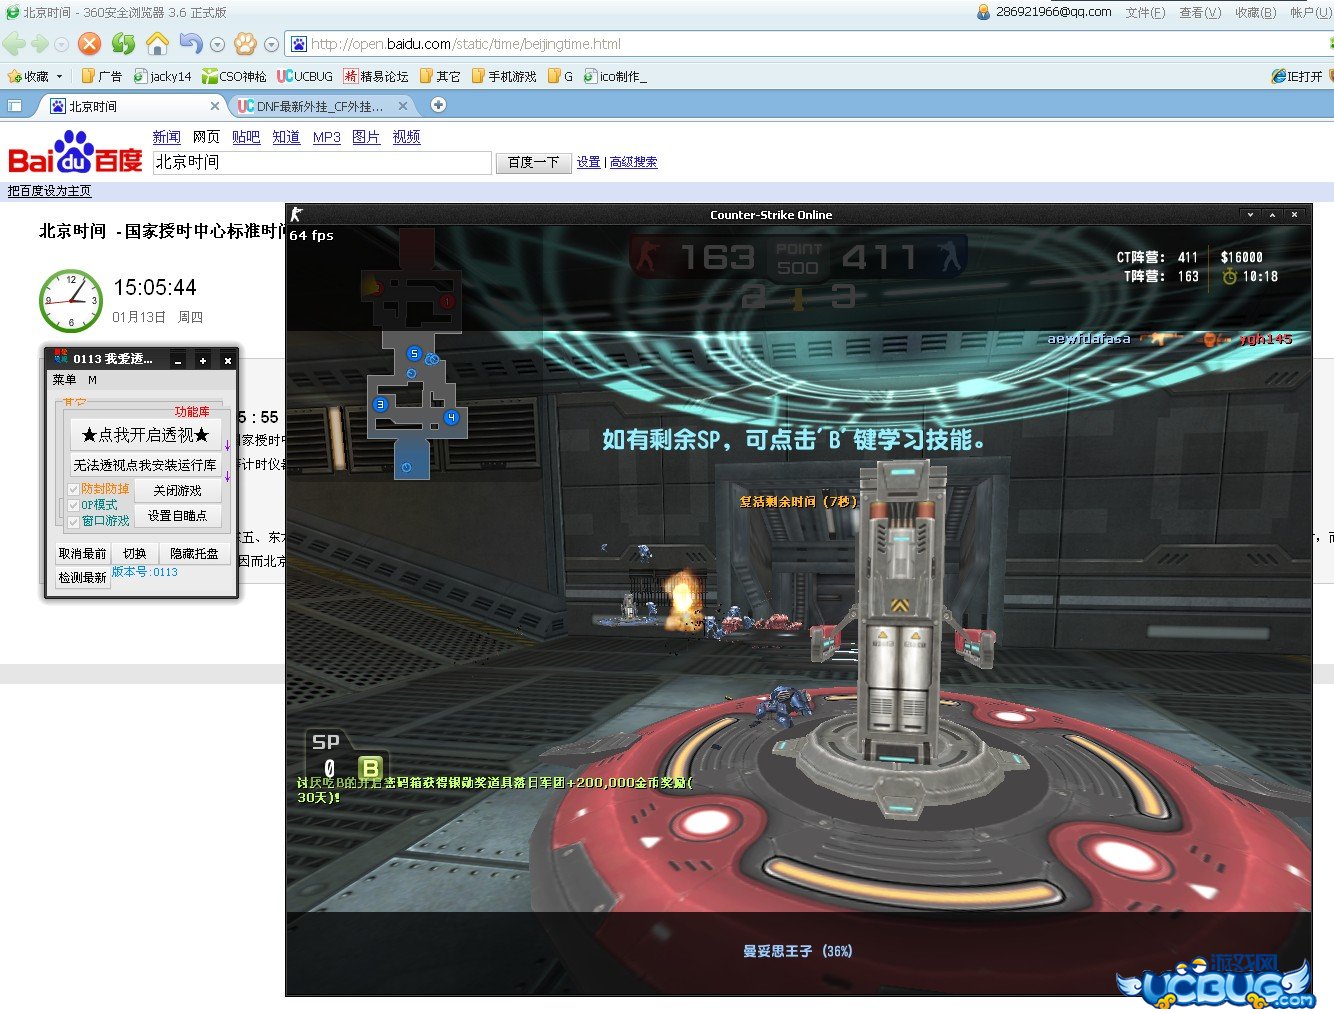
Task: Open the 菜单 menu in the 0113 tool window
Action: coord(64,380)
